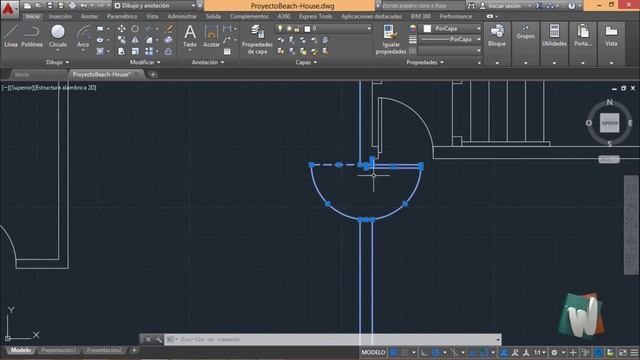Screen dimensions: 640x360
Task: Activate the Explode (Descomponer) tool
Action: [169, 40]
